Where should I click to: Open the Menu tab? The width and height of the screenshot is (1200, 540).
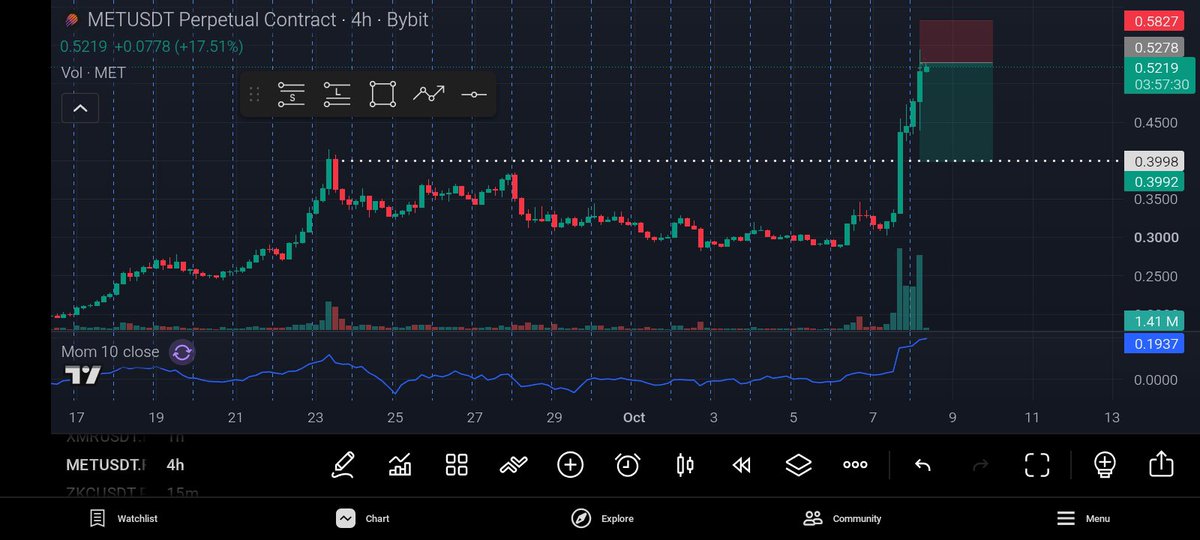point(1084,518)
